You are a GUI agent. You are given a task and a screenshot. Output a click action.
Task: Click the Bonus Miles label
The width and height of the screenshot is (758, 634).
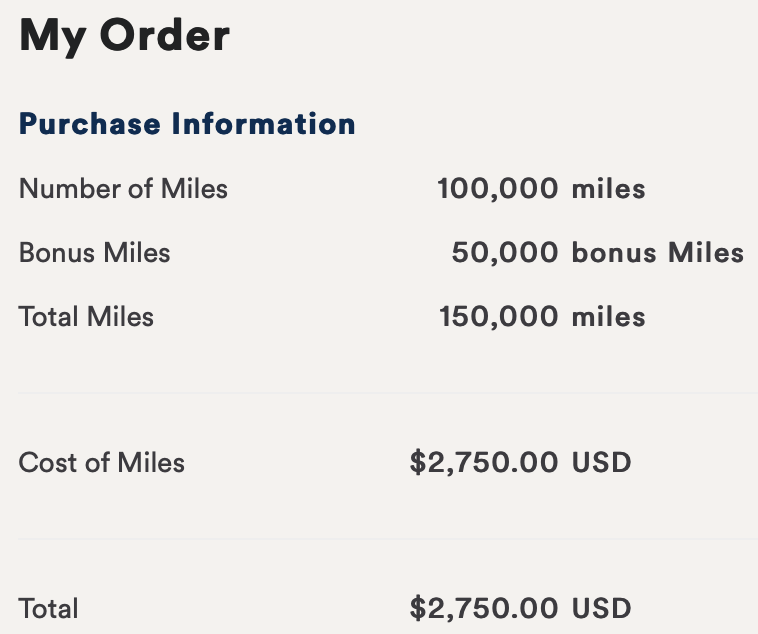(95, 252)
